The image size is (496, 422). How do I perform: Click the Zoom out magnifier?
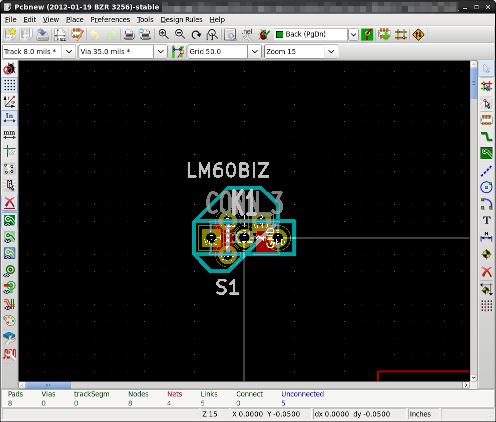click(180, 34)
